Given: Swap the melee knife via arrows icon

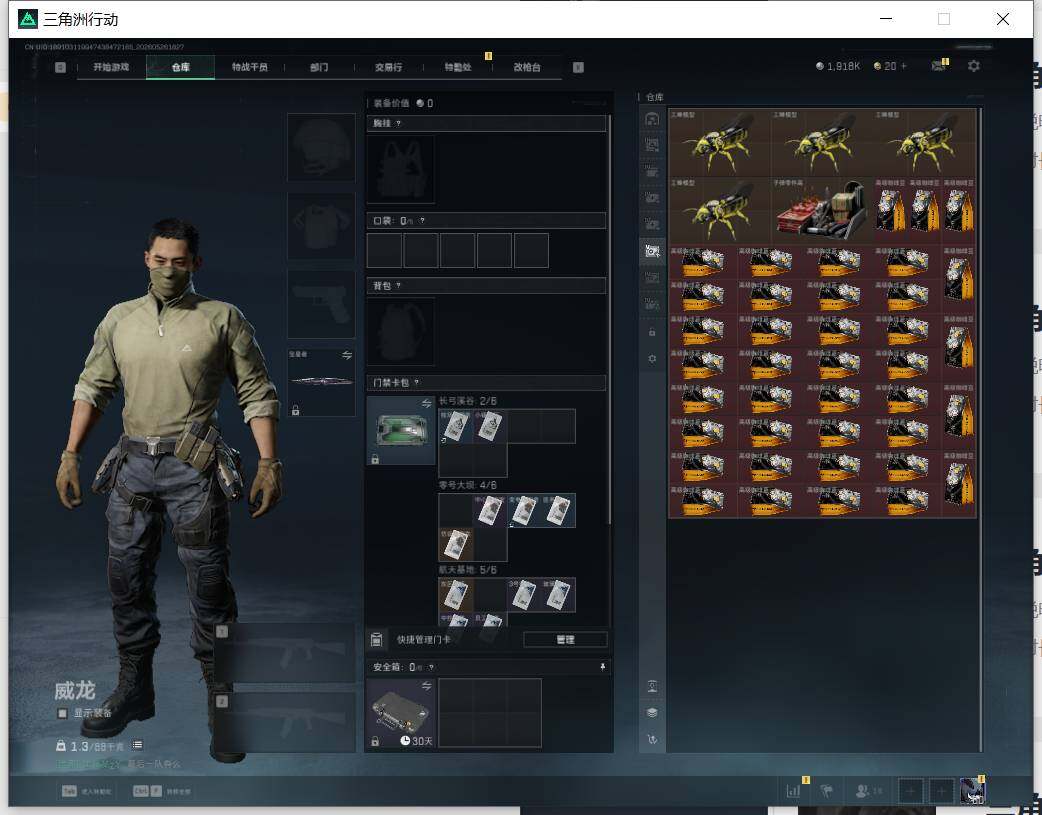Looking at the screenshot, I should coord(347,355).
